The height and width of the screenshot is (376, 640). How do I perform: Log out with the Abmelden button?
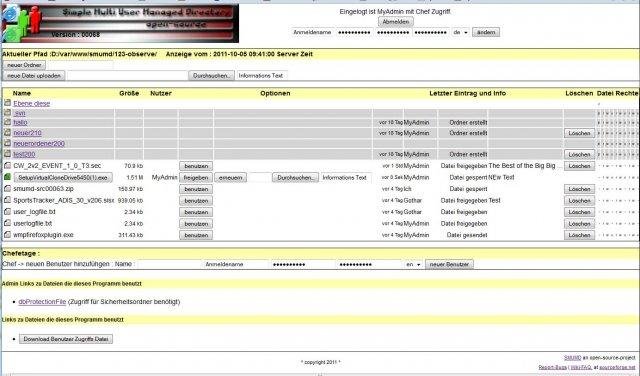coord(396,22)
